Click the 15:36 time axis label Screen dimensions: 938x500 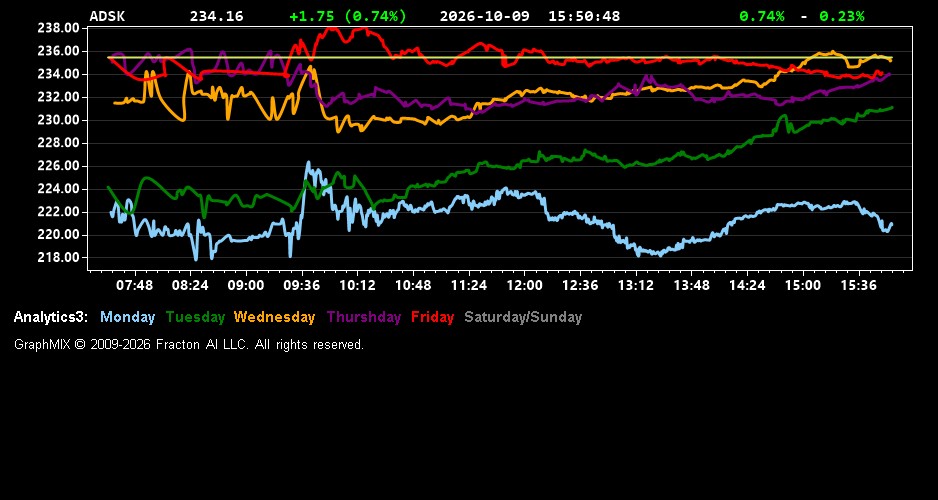[858, 285]
